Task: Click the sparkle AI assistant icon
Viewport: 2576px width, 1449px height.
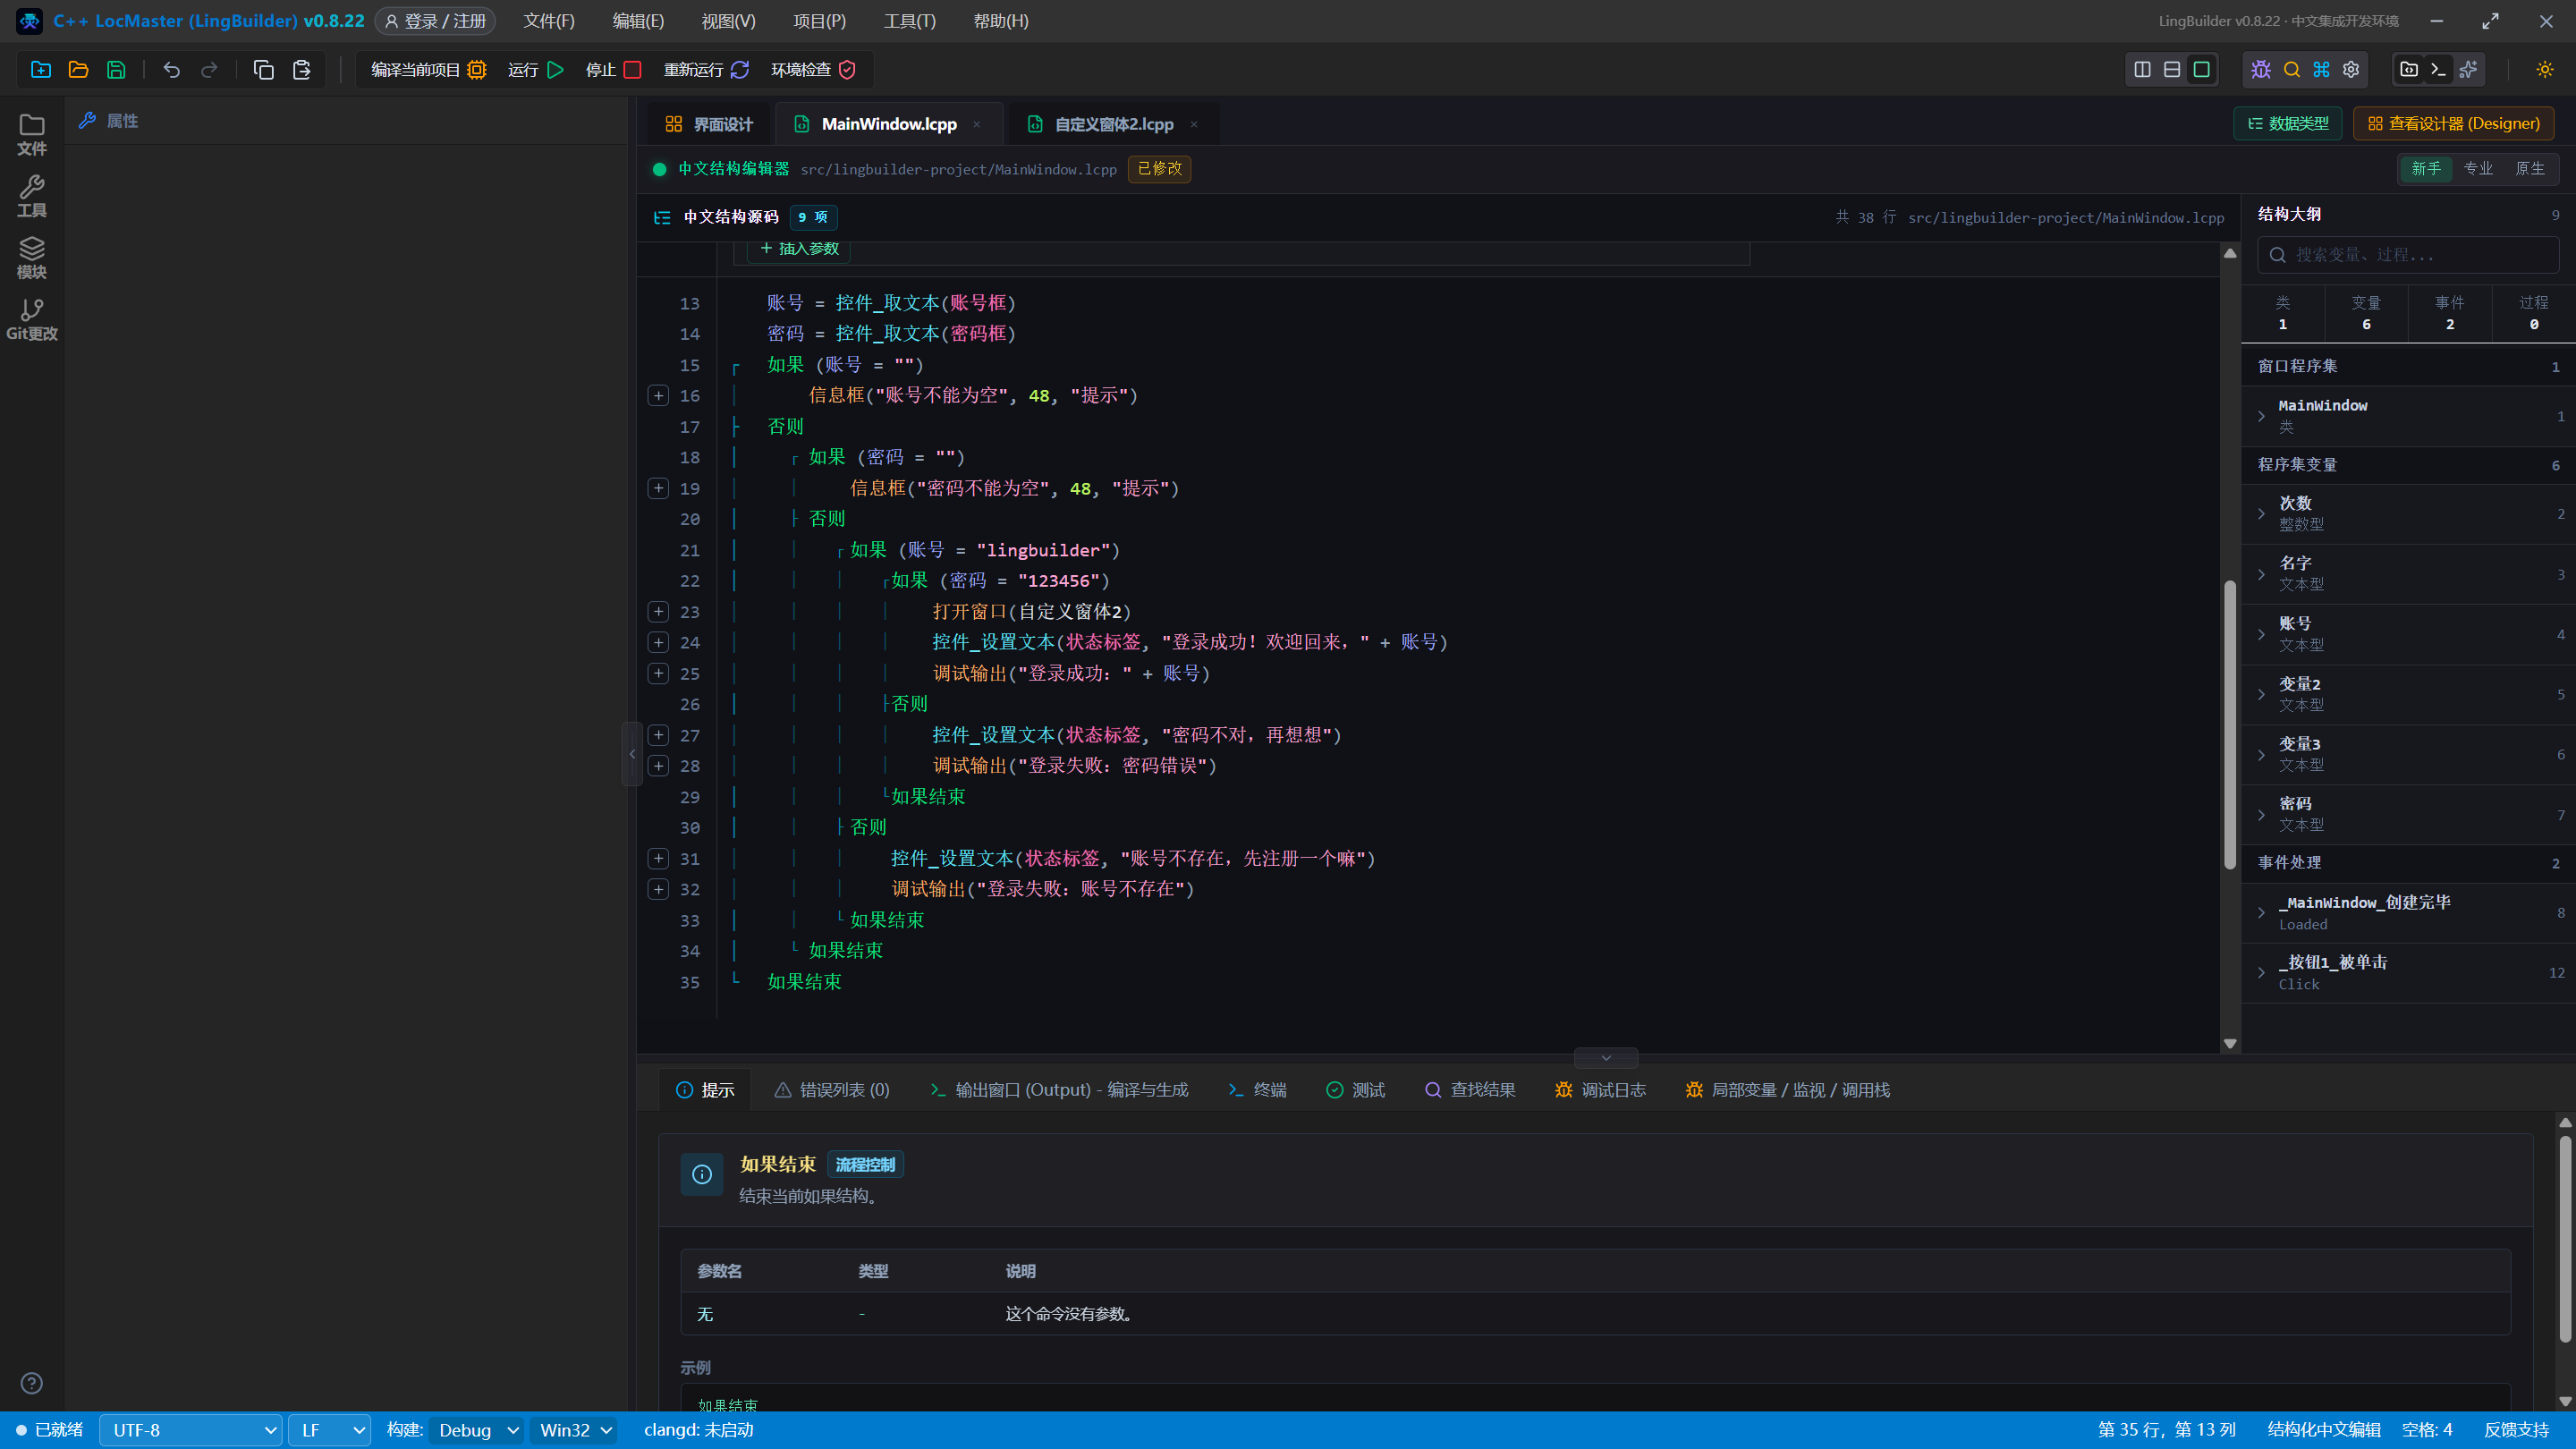Action: [2468, 69]
